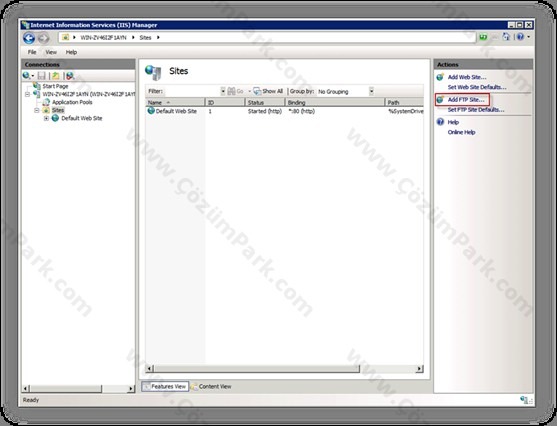Click the Save icon in the Connections toolbar
This screenshot has height=426, width=557.
click(42, 76)
